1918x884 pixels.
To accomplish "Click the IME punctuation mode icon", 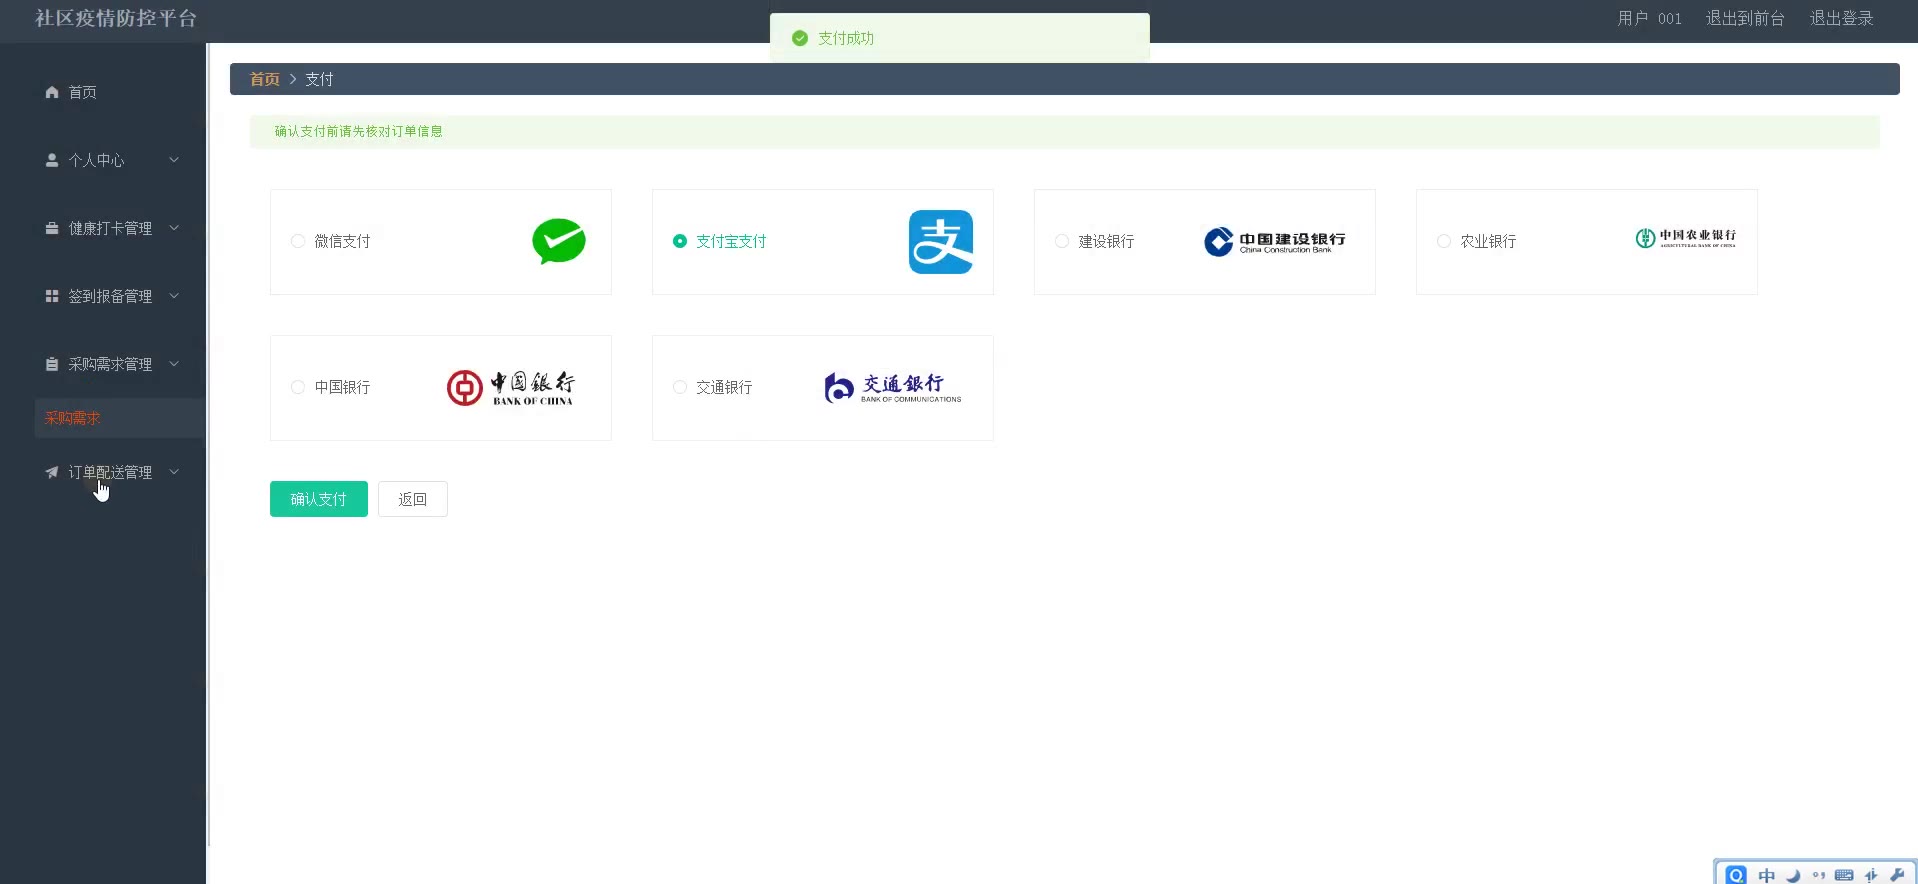I will coord(1819,875).
